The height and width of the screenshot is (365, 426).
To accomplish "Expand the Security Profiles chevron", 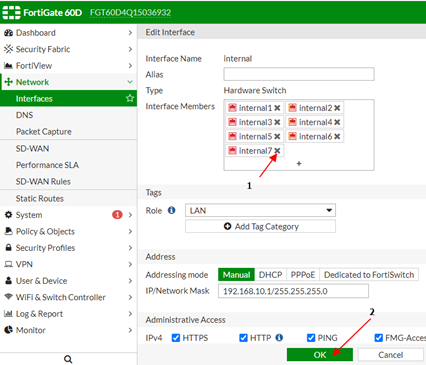I will click(x=130, y=248).
